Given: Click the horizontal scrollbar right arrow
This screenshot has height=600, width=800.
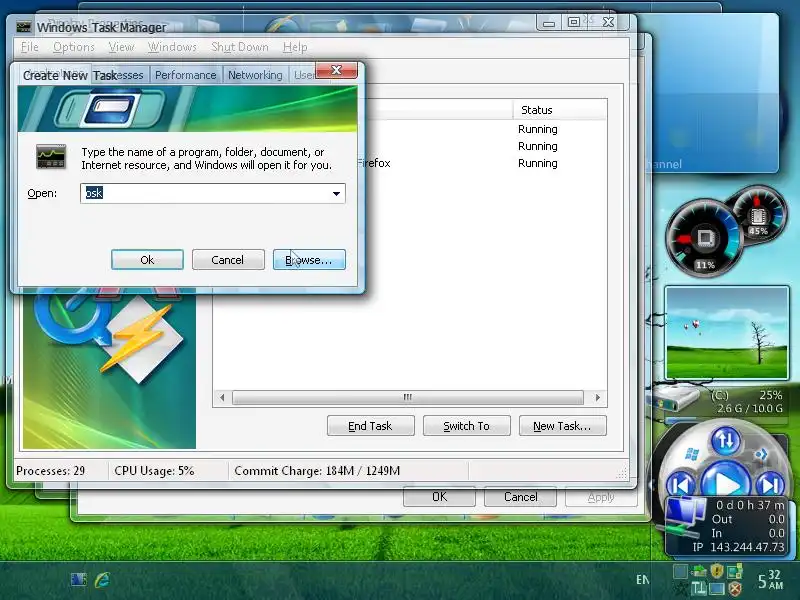Looking at the screenshot, I should [598, 397].
